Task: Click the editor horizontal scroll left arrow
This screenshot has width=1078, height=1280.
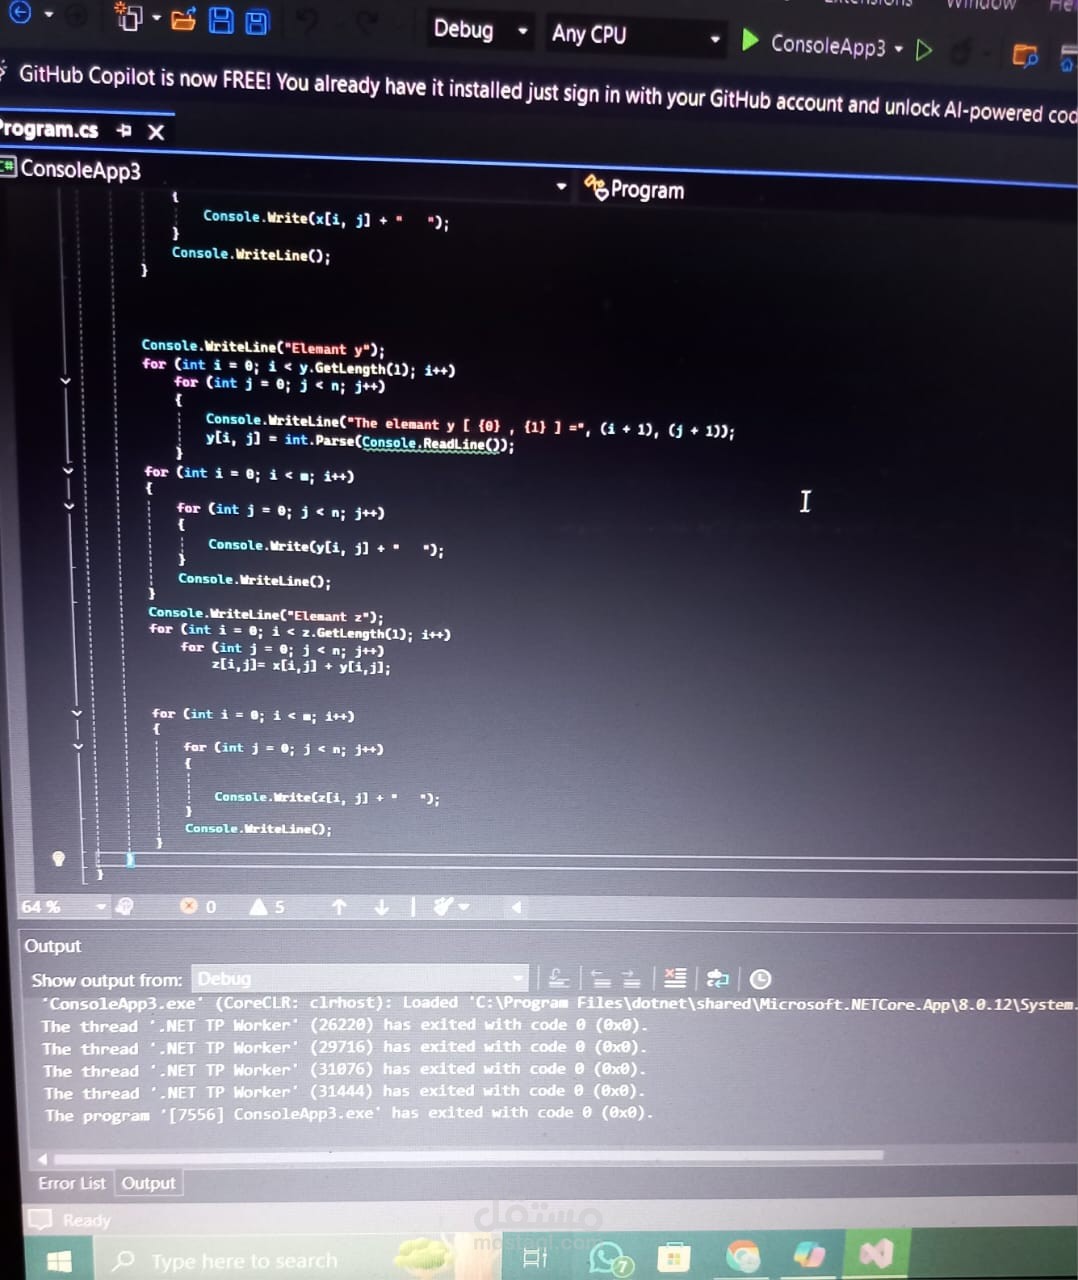Action: coord(517,907)
